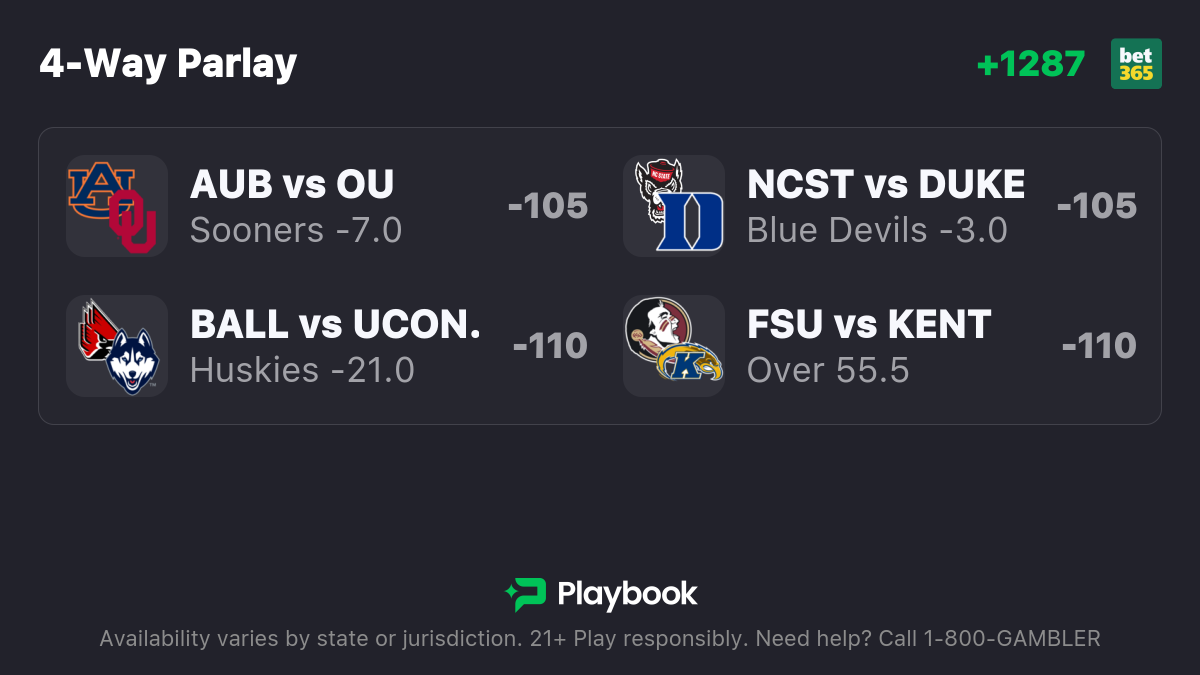Click the 4-Way Parlay heading
This screenshot has width=1200, height=675.
168,64
